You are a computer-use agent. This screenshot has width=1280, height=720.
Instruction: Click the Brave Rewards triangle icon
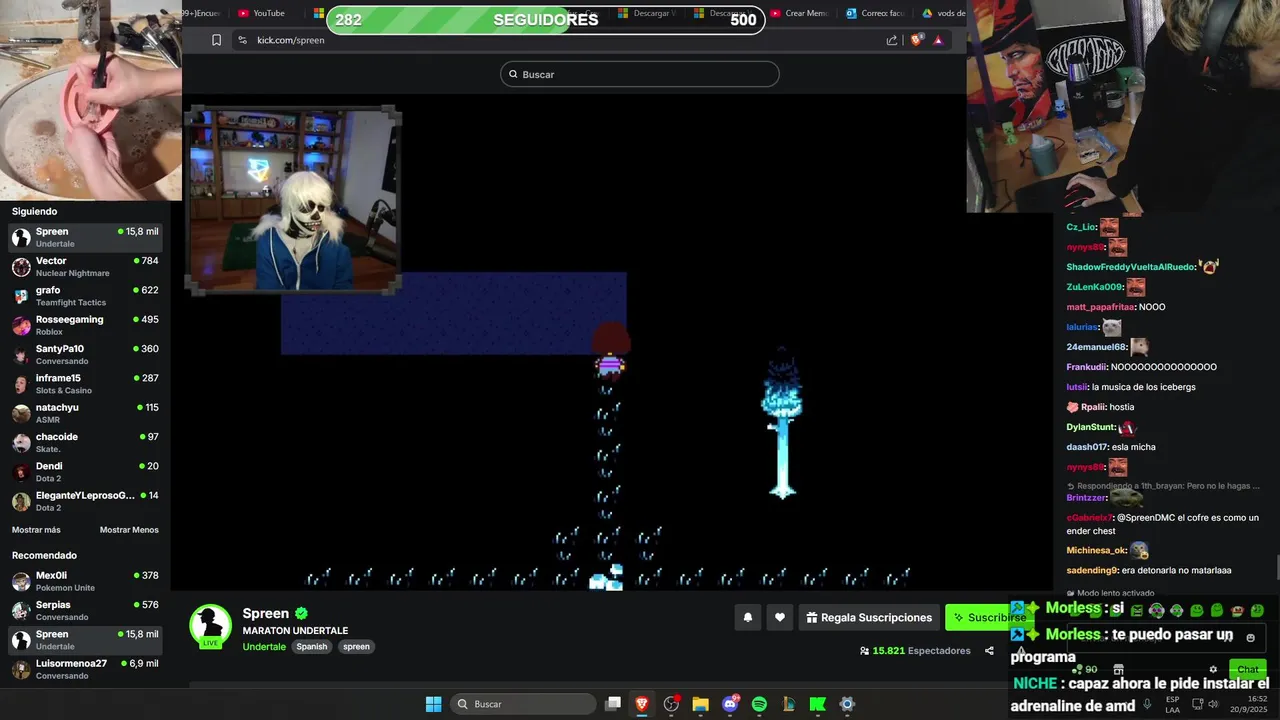click(x=938, y=40)
